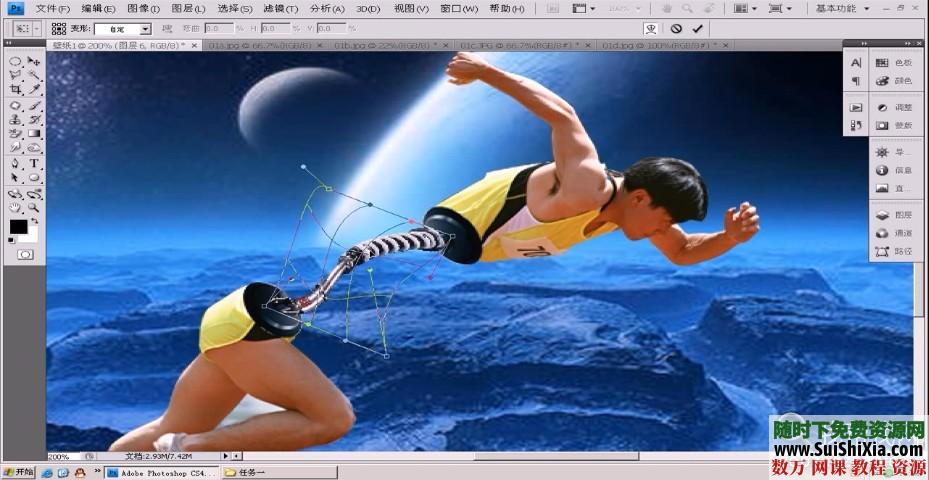Image resolution: width=929 pixels, height=480 pixels.
Task: Pick the Horizontal Type tool
Action: (34, 163)
